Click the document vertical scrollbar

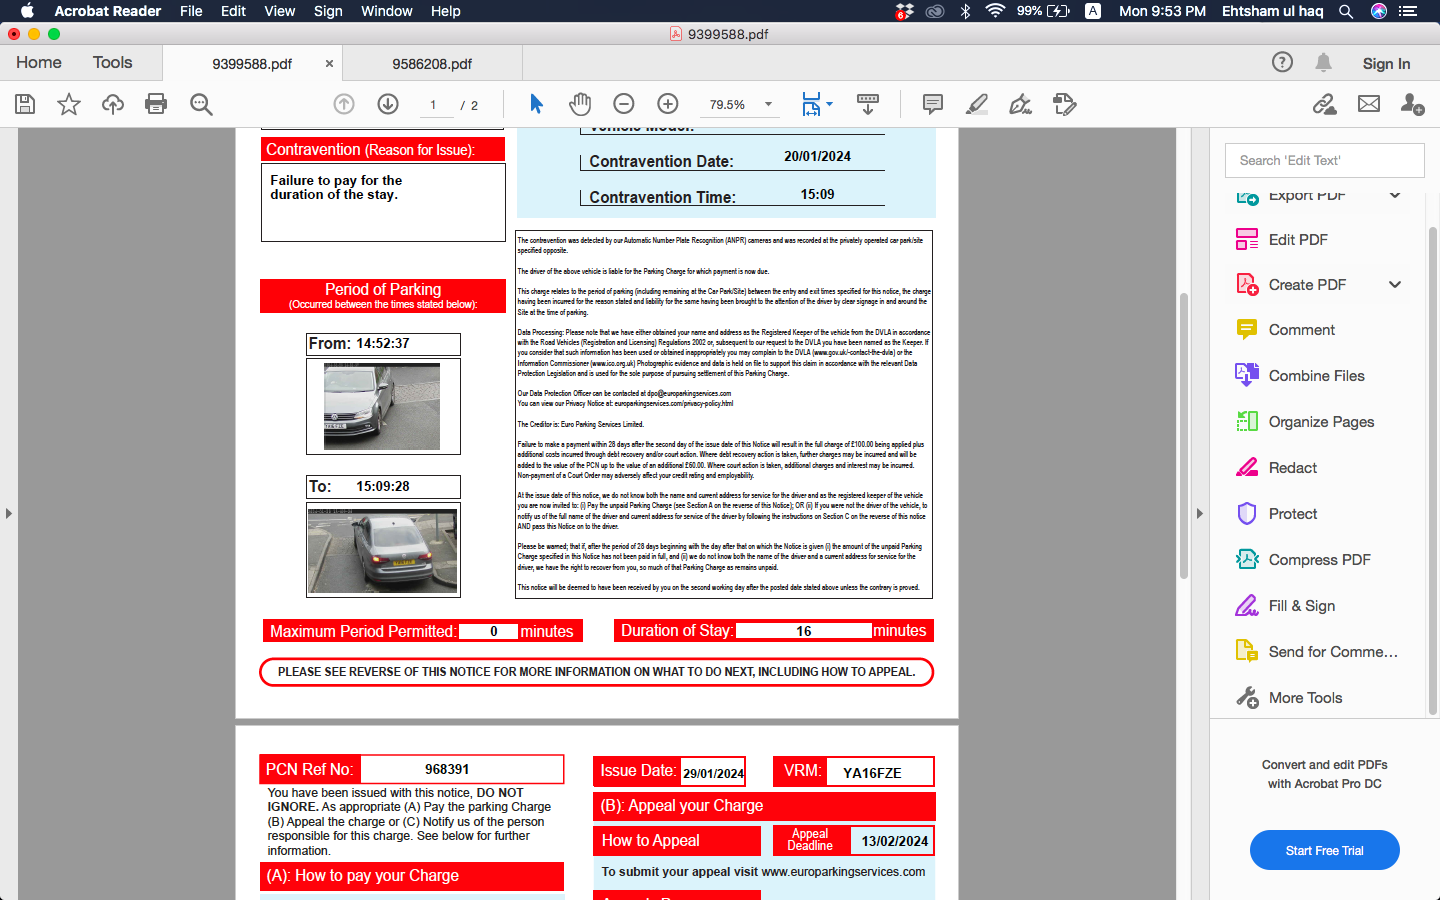coord(1183,436)
